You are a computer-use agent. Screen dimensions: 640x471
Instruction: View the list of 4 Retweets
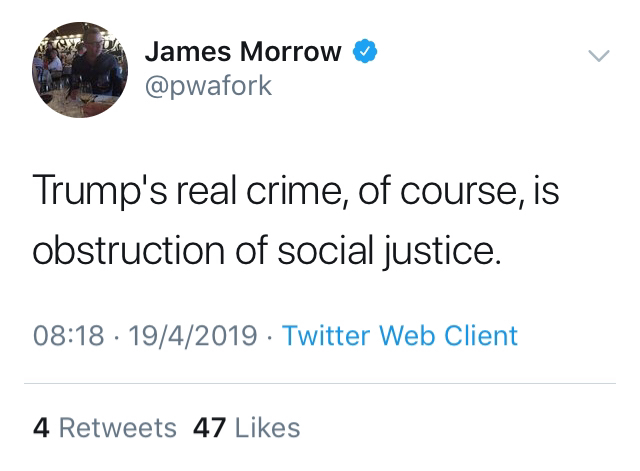click(105, 428)
